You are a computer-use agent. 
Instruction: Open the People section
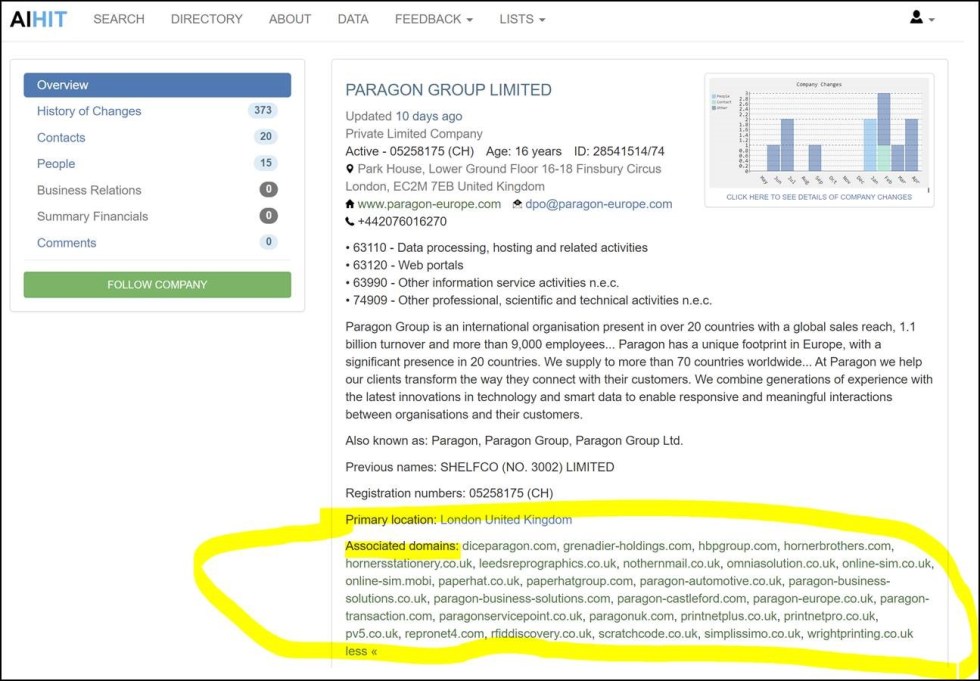(56, 164)
